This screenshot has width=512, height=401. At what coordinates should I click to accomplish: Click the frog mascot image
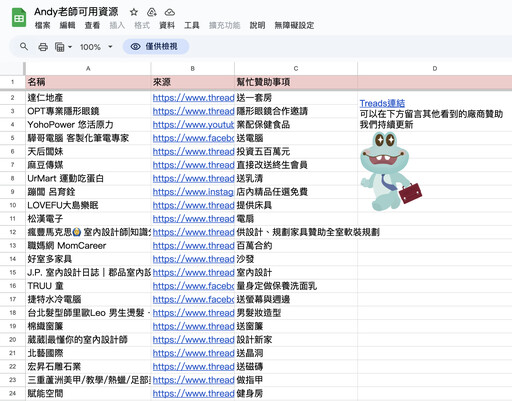(x=390, y=171)
